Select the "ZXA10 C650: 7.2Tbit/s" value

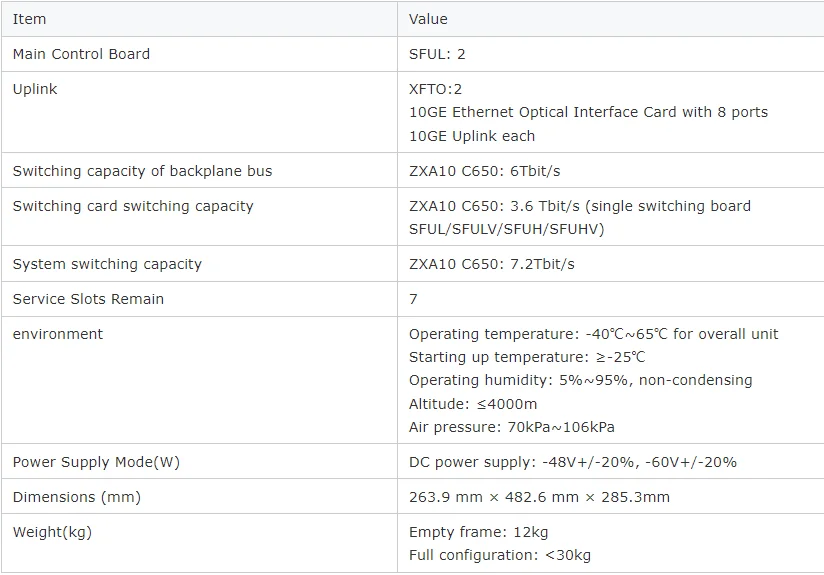[492, 264]
